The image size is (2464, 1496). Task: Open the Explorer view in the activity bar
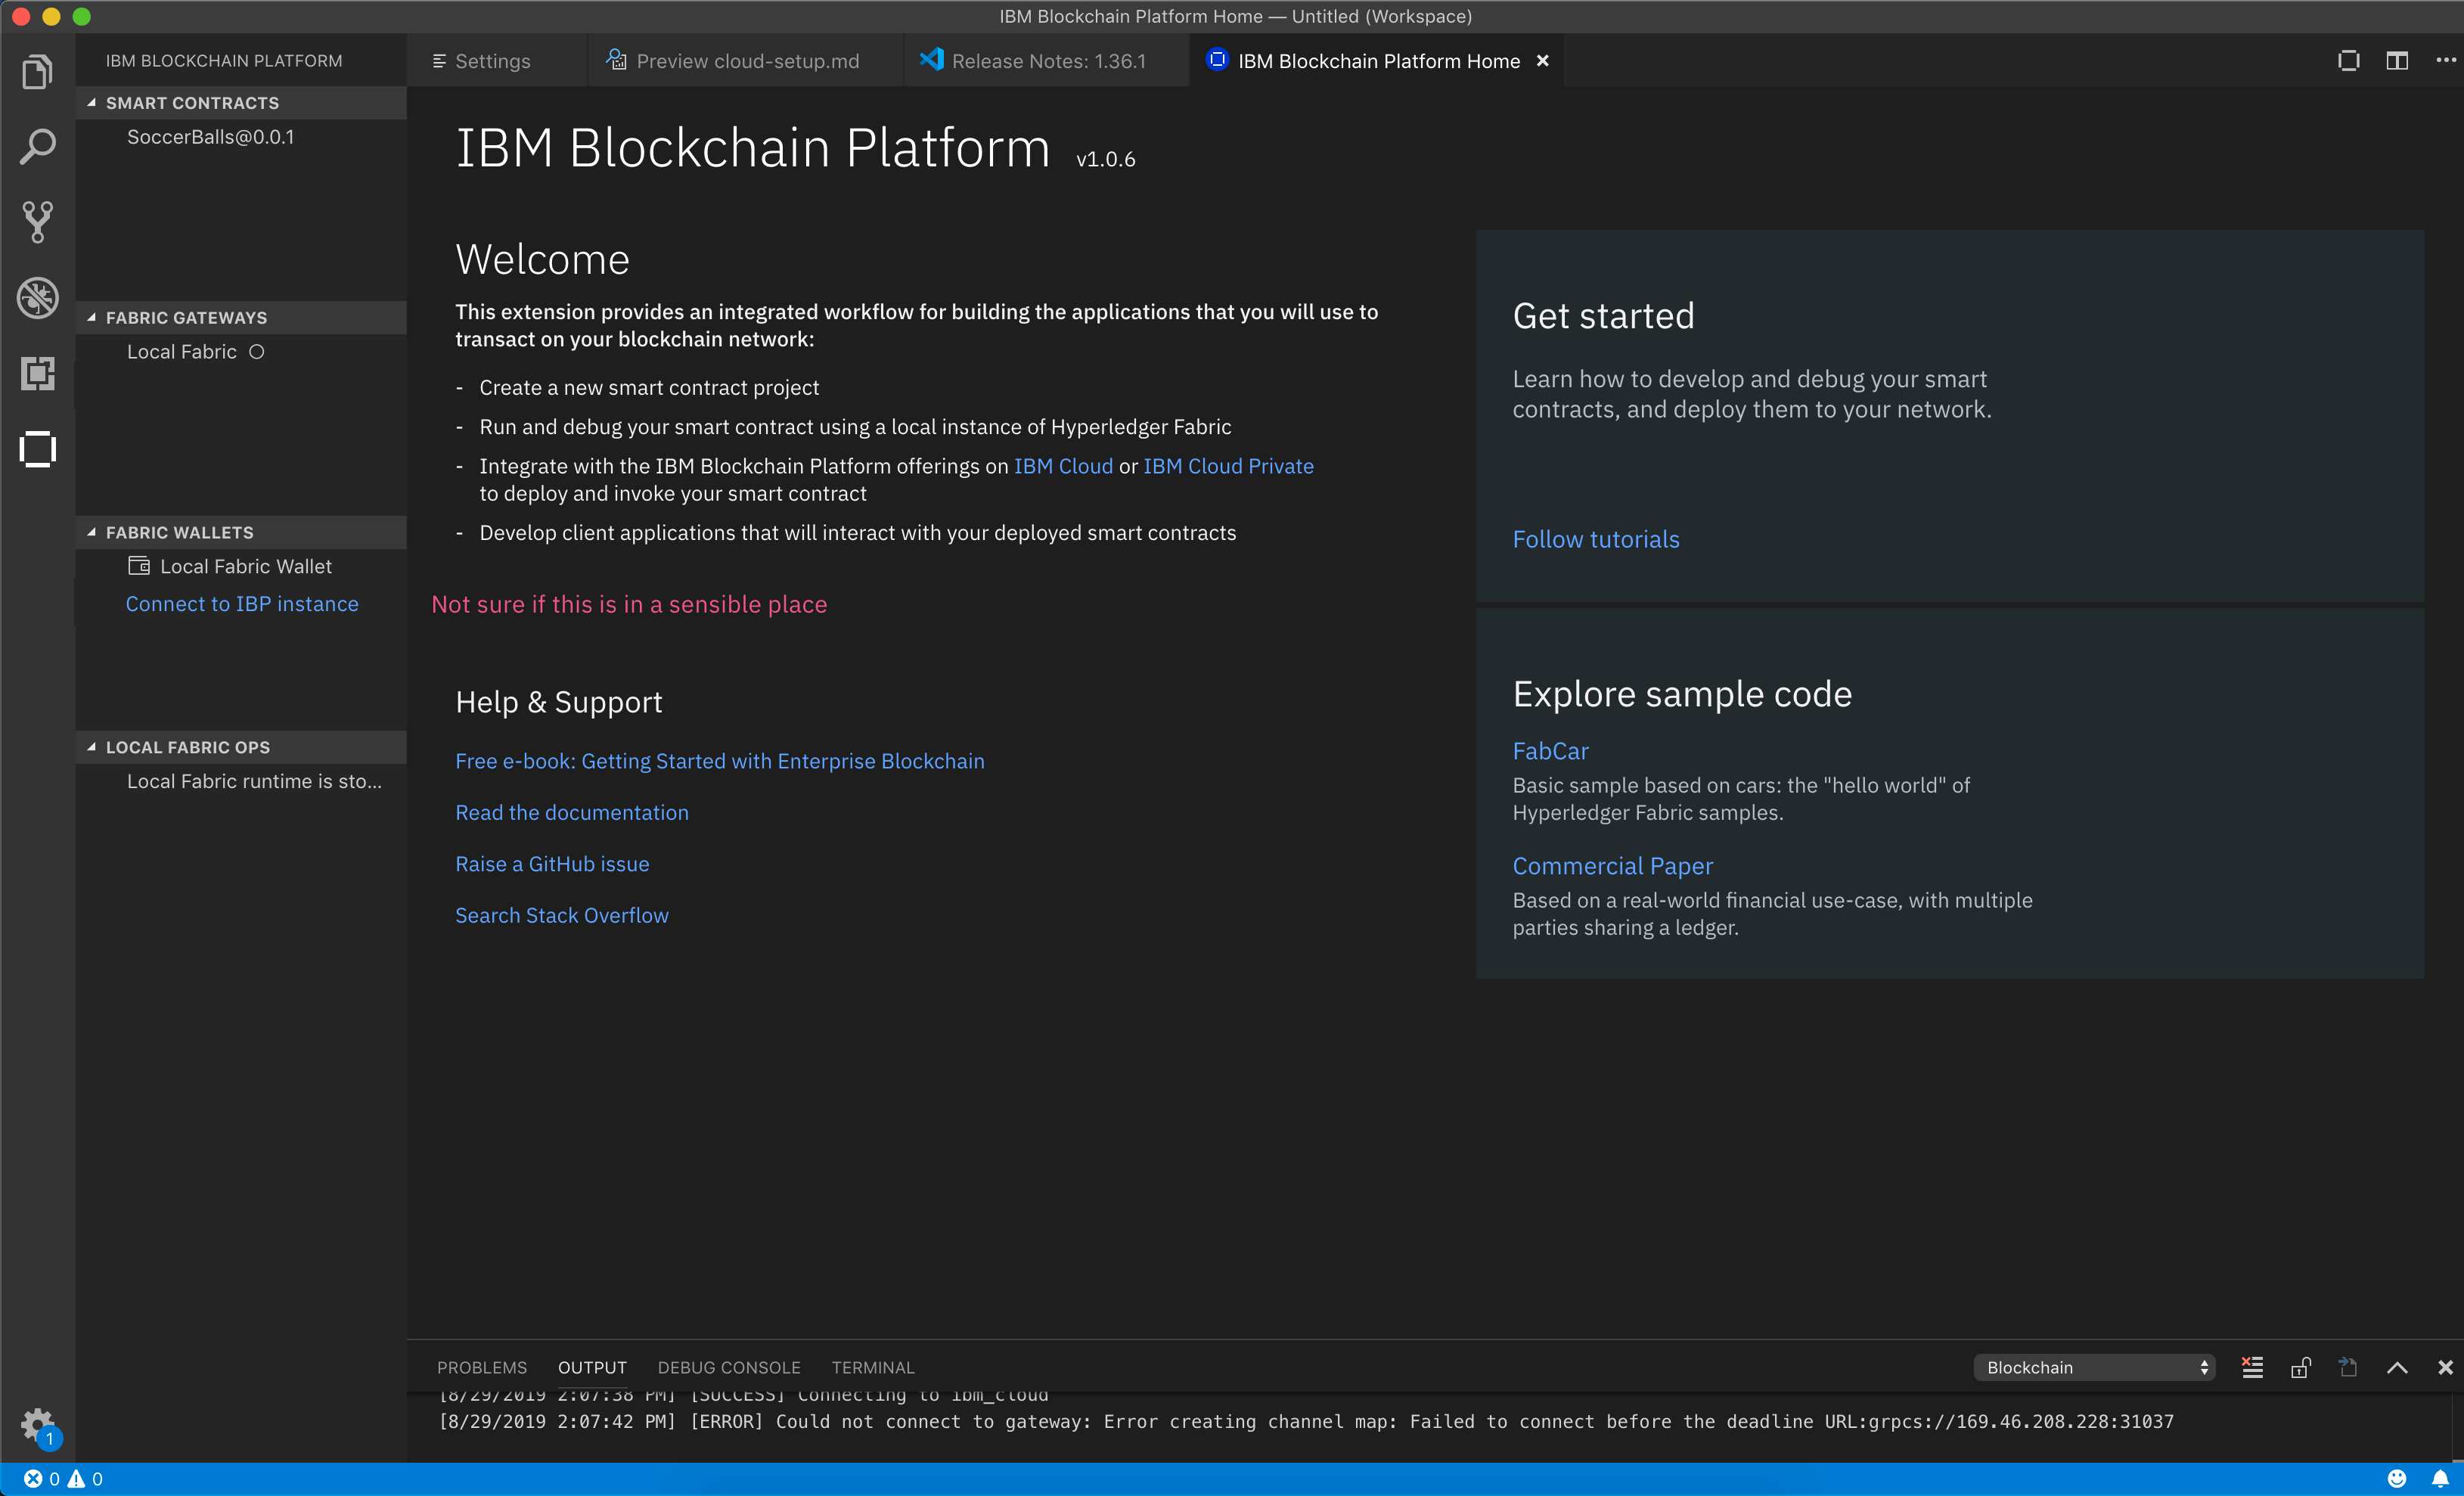(38, 71)
